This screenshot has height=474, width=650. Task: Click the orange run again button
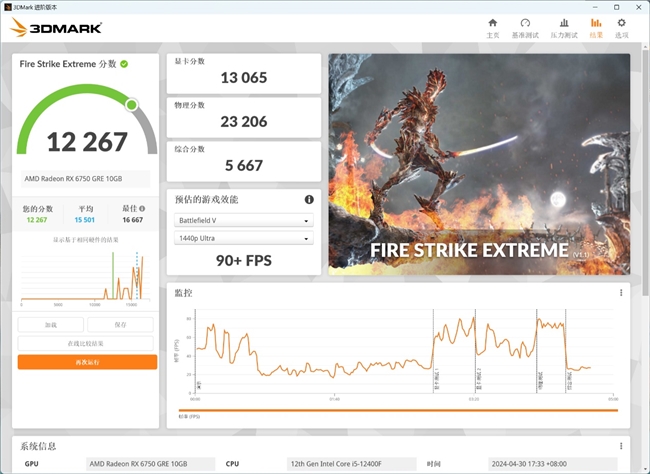click(87, 362)
